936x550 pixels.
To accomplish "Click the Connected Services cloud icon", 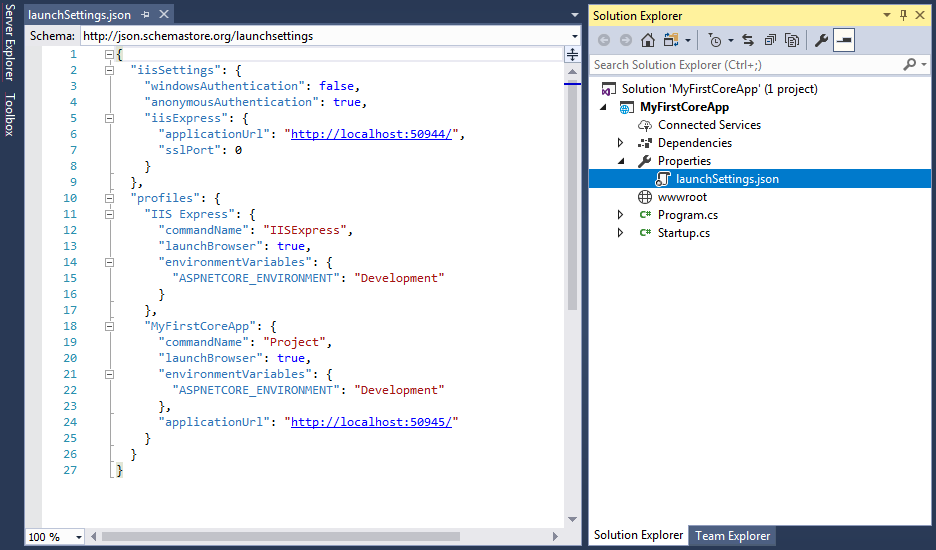I will tap(645, 125).
